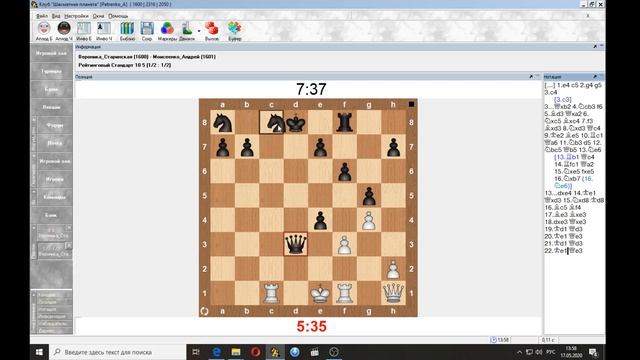The width and height of the screenshot is (640, 360).
Task: Click the Windows taskbar search field
Action: click(x=118, y=352)
